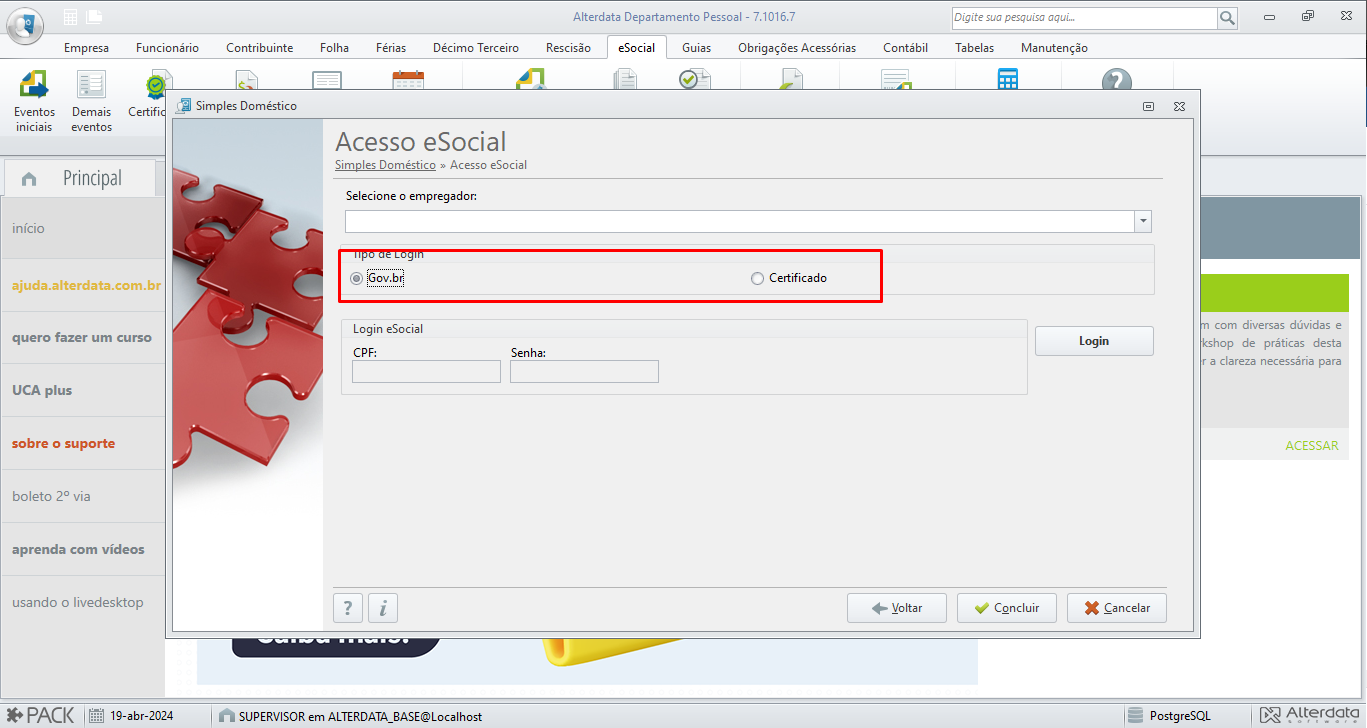Click the home icon beside Principal
Image resolution: width=1367 pixels, height=728 pixels.
pyautogui.click(x=29, y=179)
